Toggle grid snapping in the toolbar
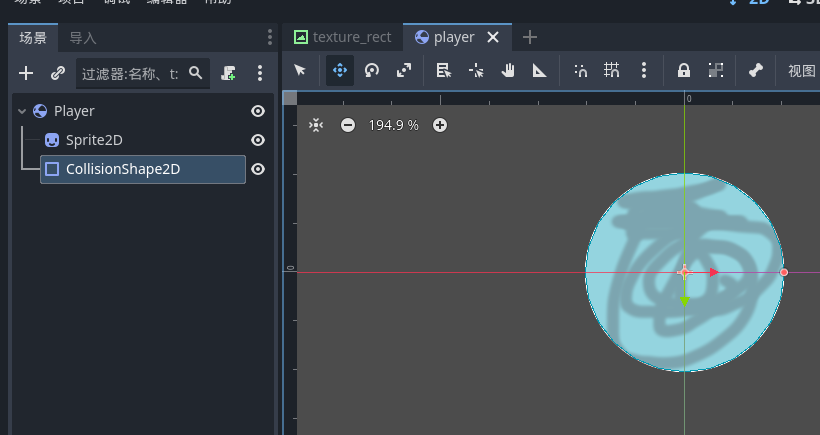This screenshot has height=435, width=820. click(x=612, y=70)
